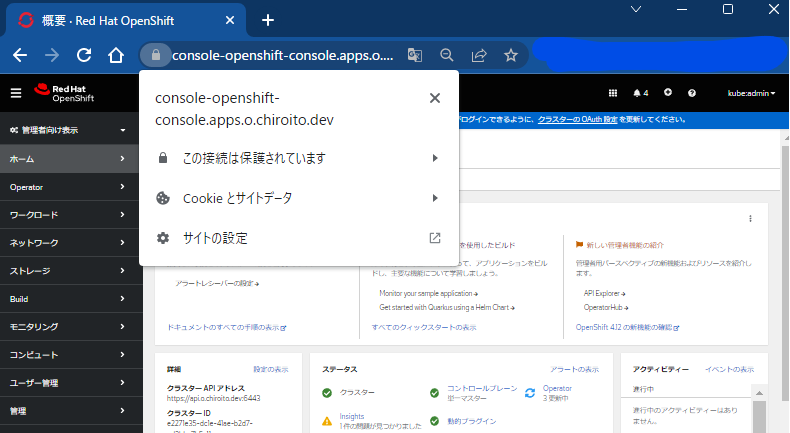
Task: Bookmark this page with the star icon
Action: pyautogui.click(x=511, y=55)
